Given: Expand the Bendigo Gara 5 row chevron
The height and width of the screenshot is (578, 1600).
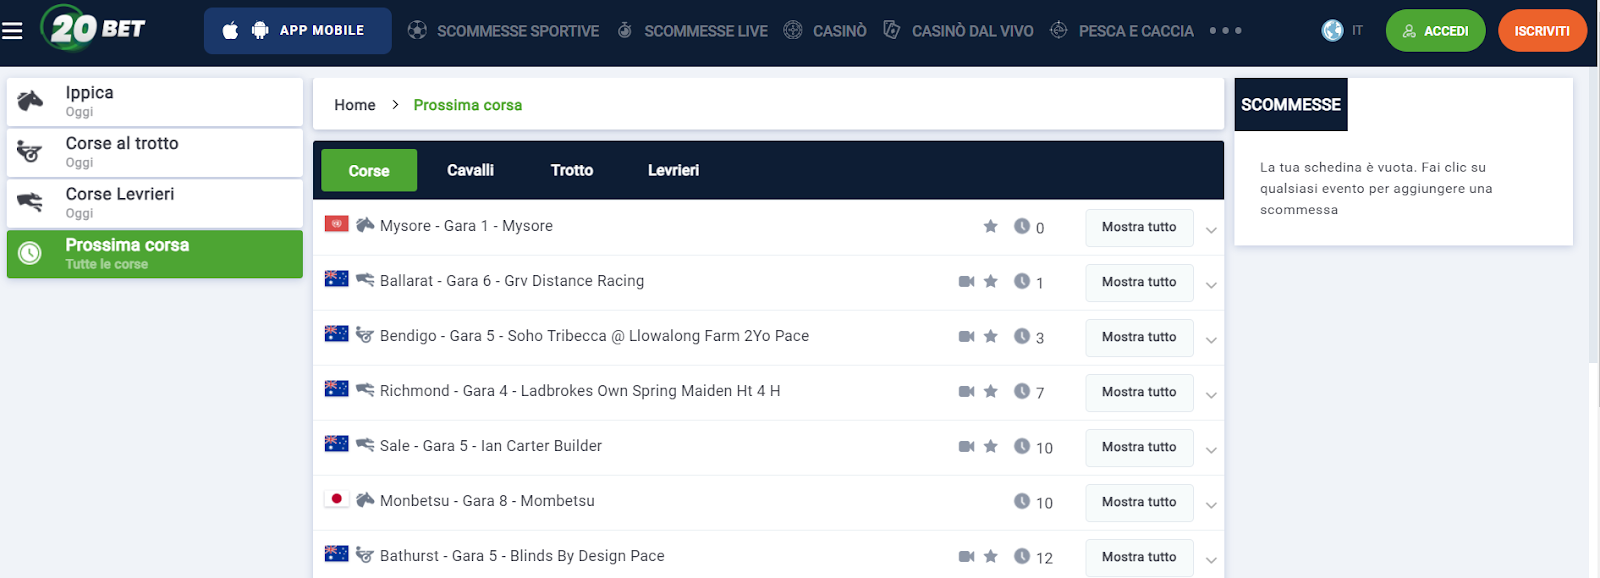Looking at the screenshot, I should click(x=1211, y=340).
